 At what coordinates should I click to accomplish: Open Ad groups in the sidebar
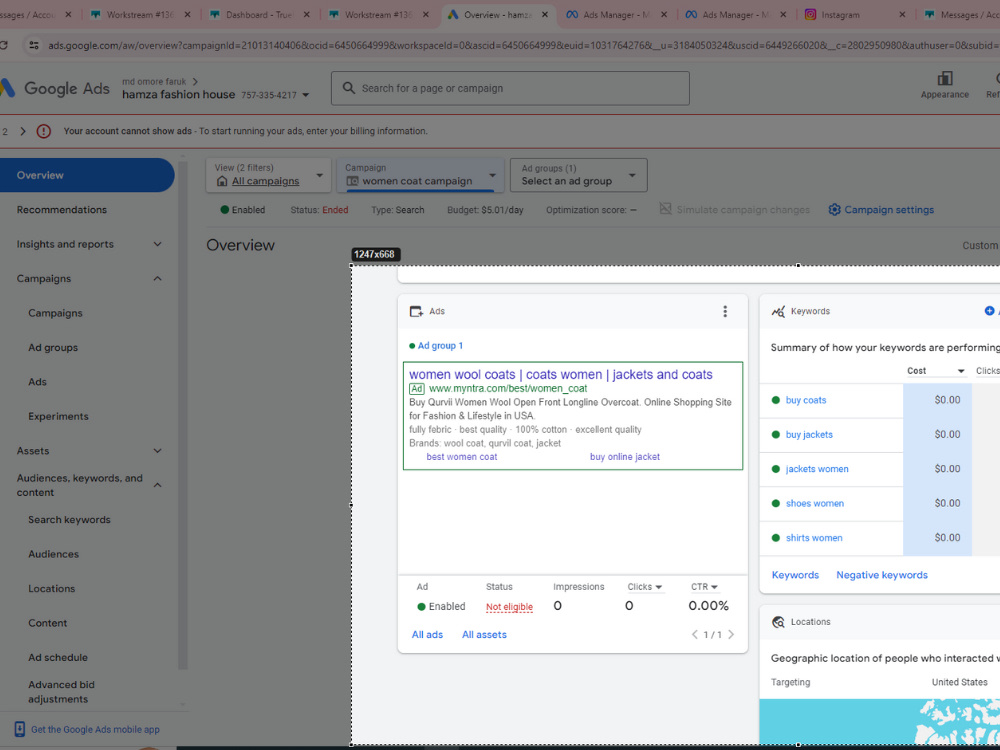coord(53,348)
